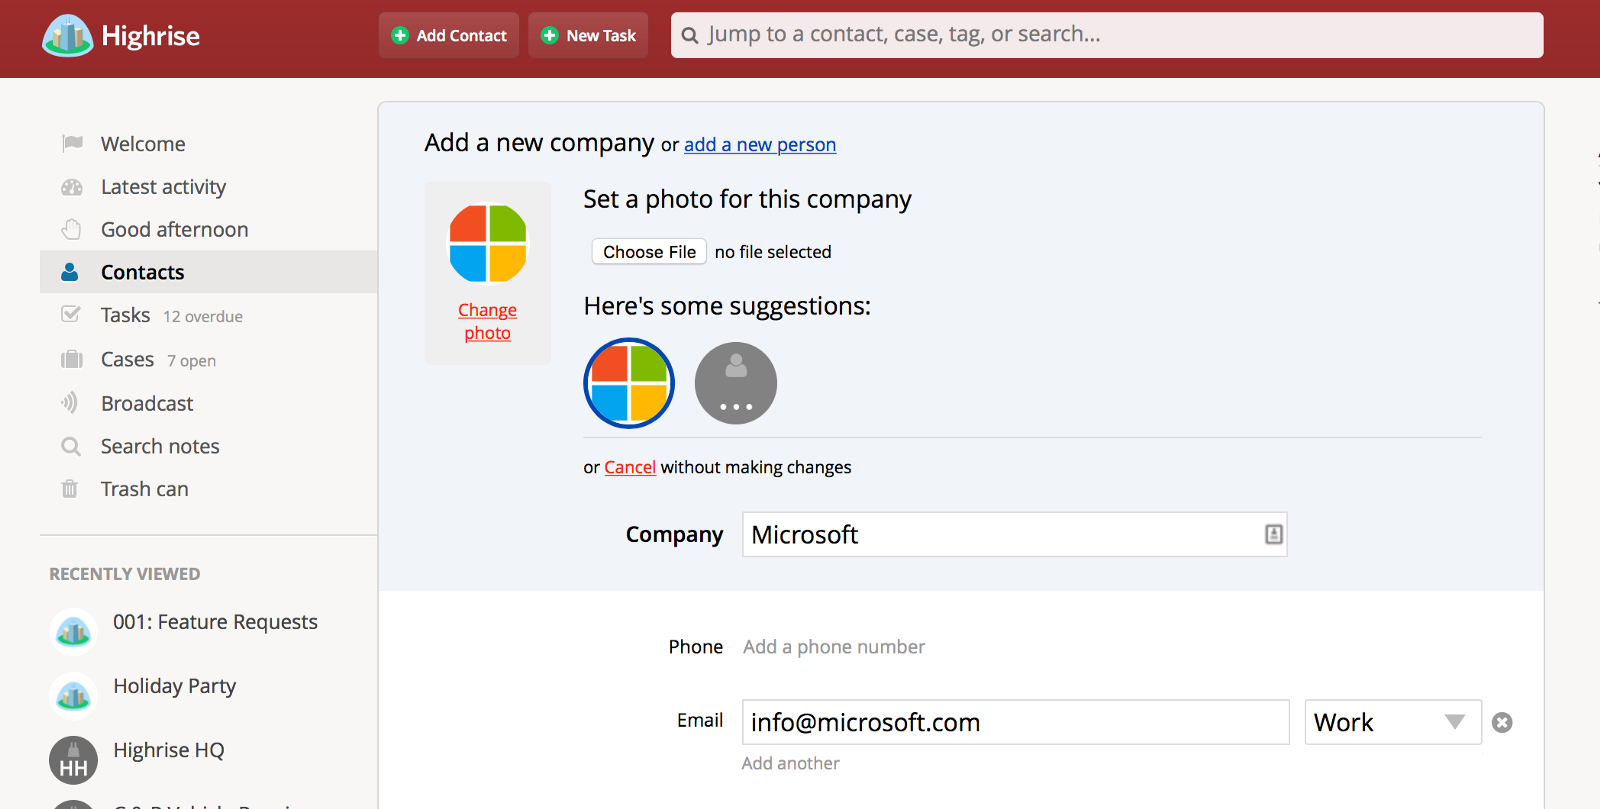Image resolution: width=1600 pixels, height=809 pixels.
Task: Click Add a phone number
Action: [x=834, y=647]
